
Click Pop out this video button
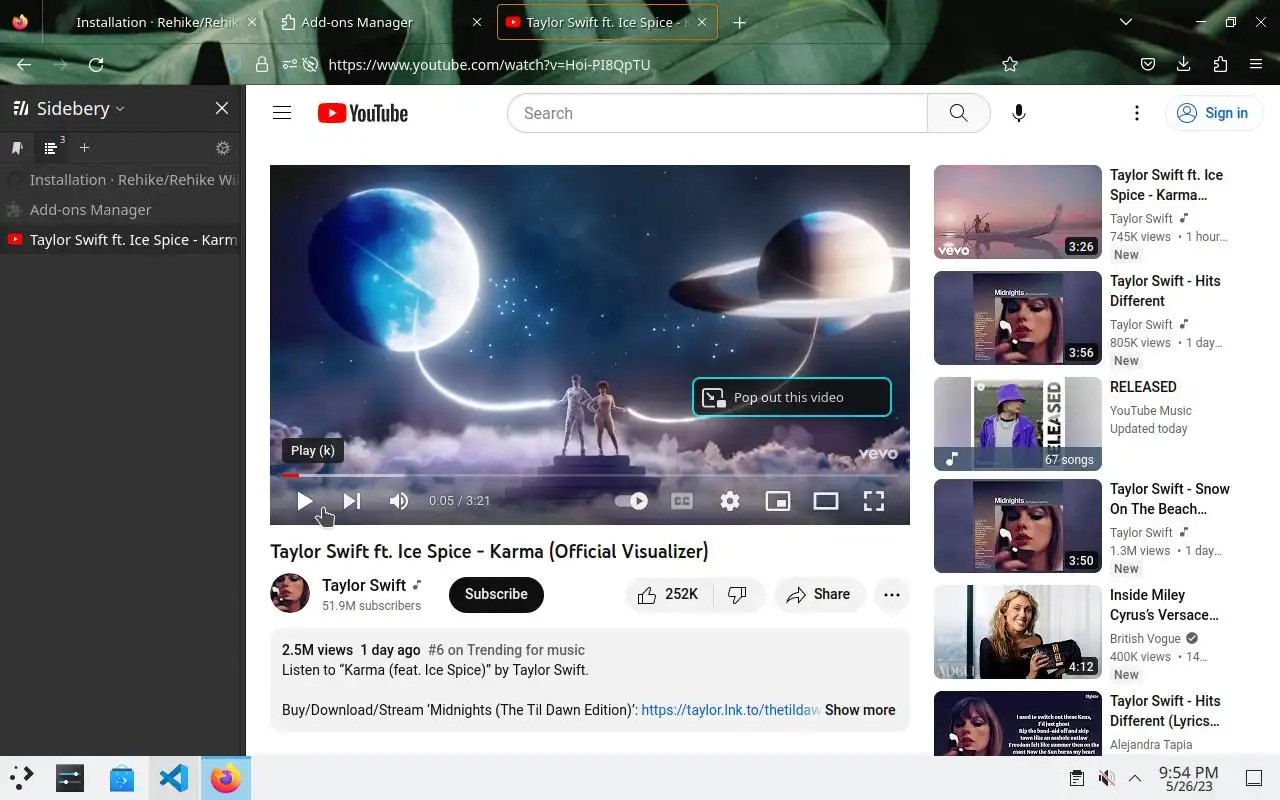(791, 397)
